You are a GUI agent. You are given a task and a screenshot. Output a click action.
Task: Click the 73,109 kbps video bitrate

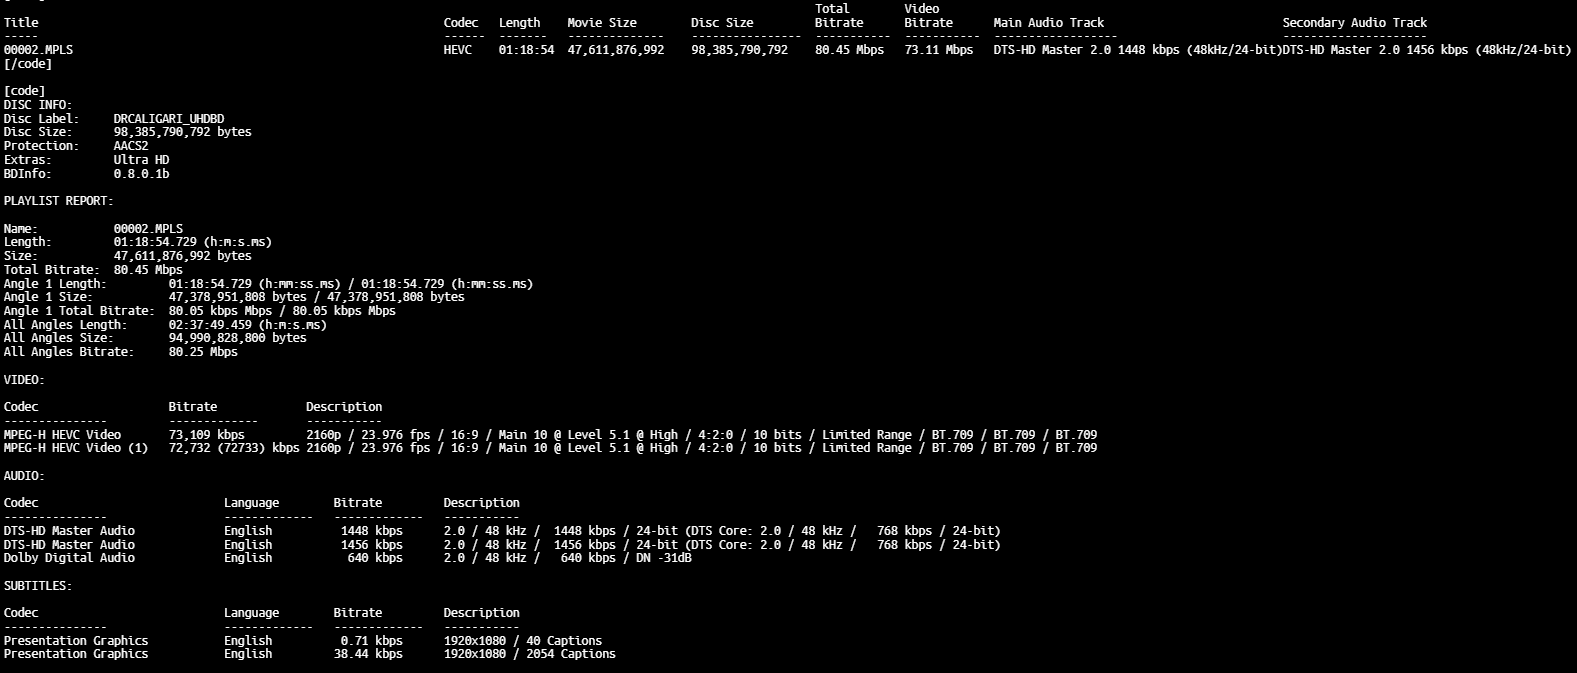tap(206, 435)
